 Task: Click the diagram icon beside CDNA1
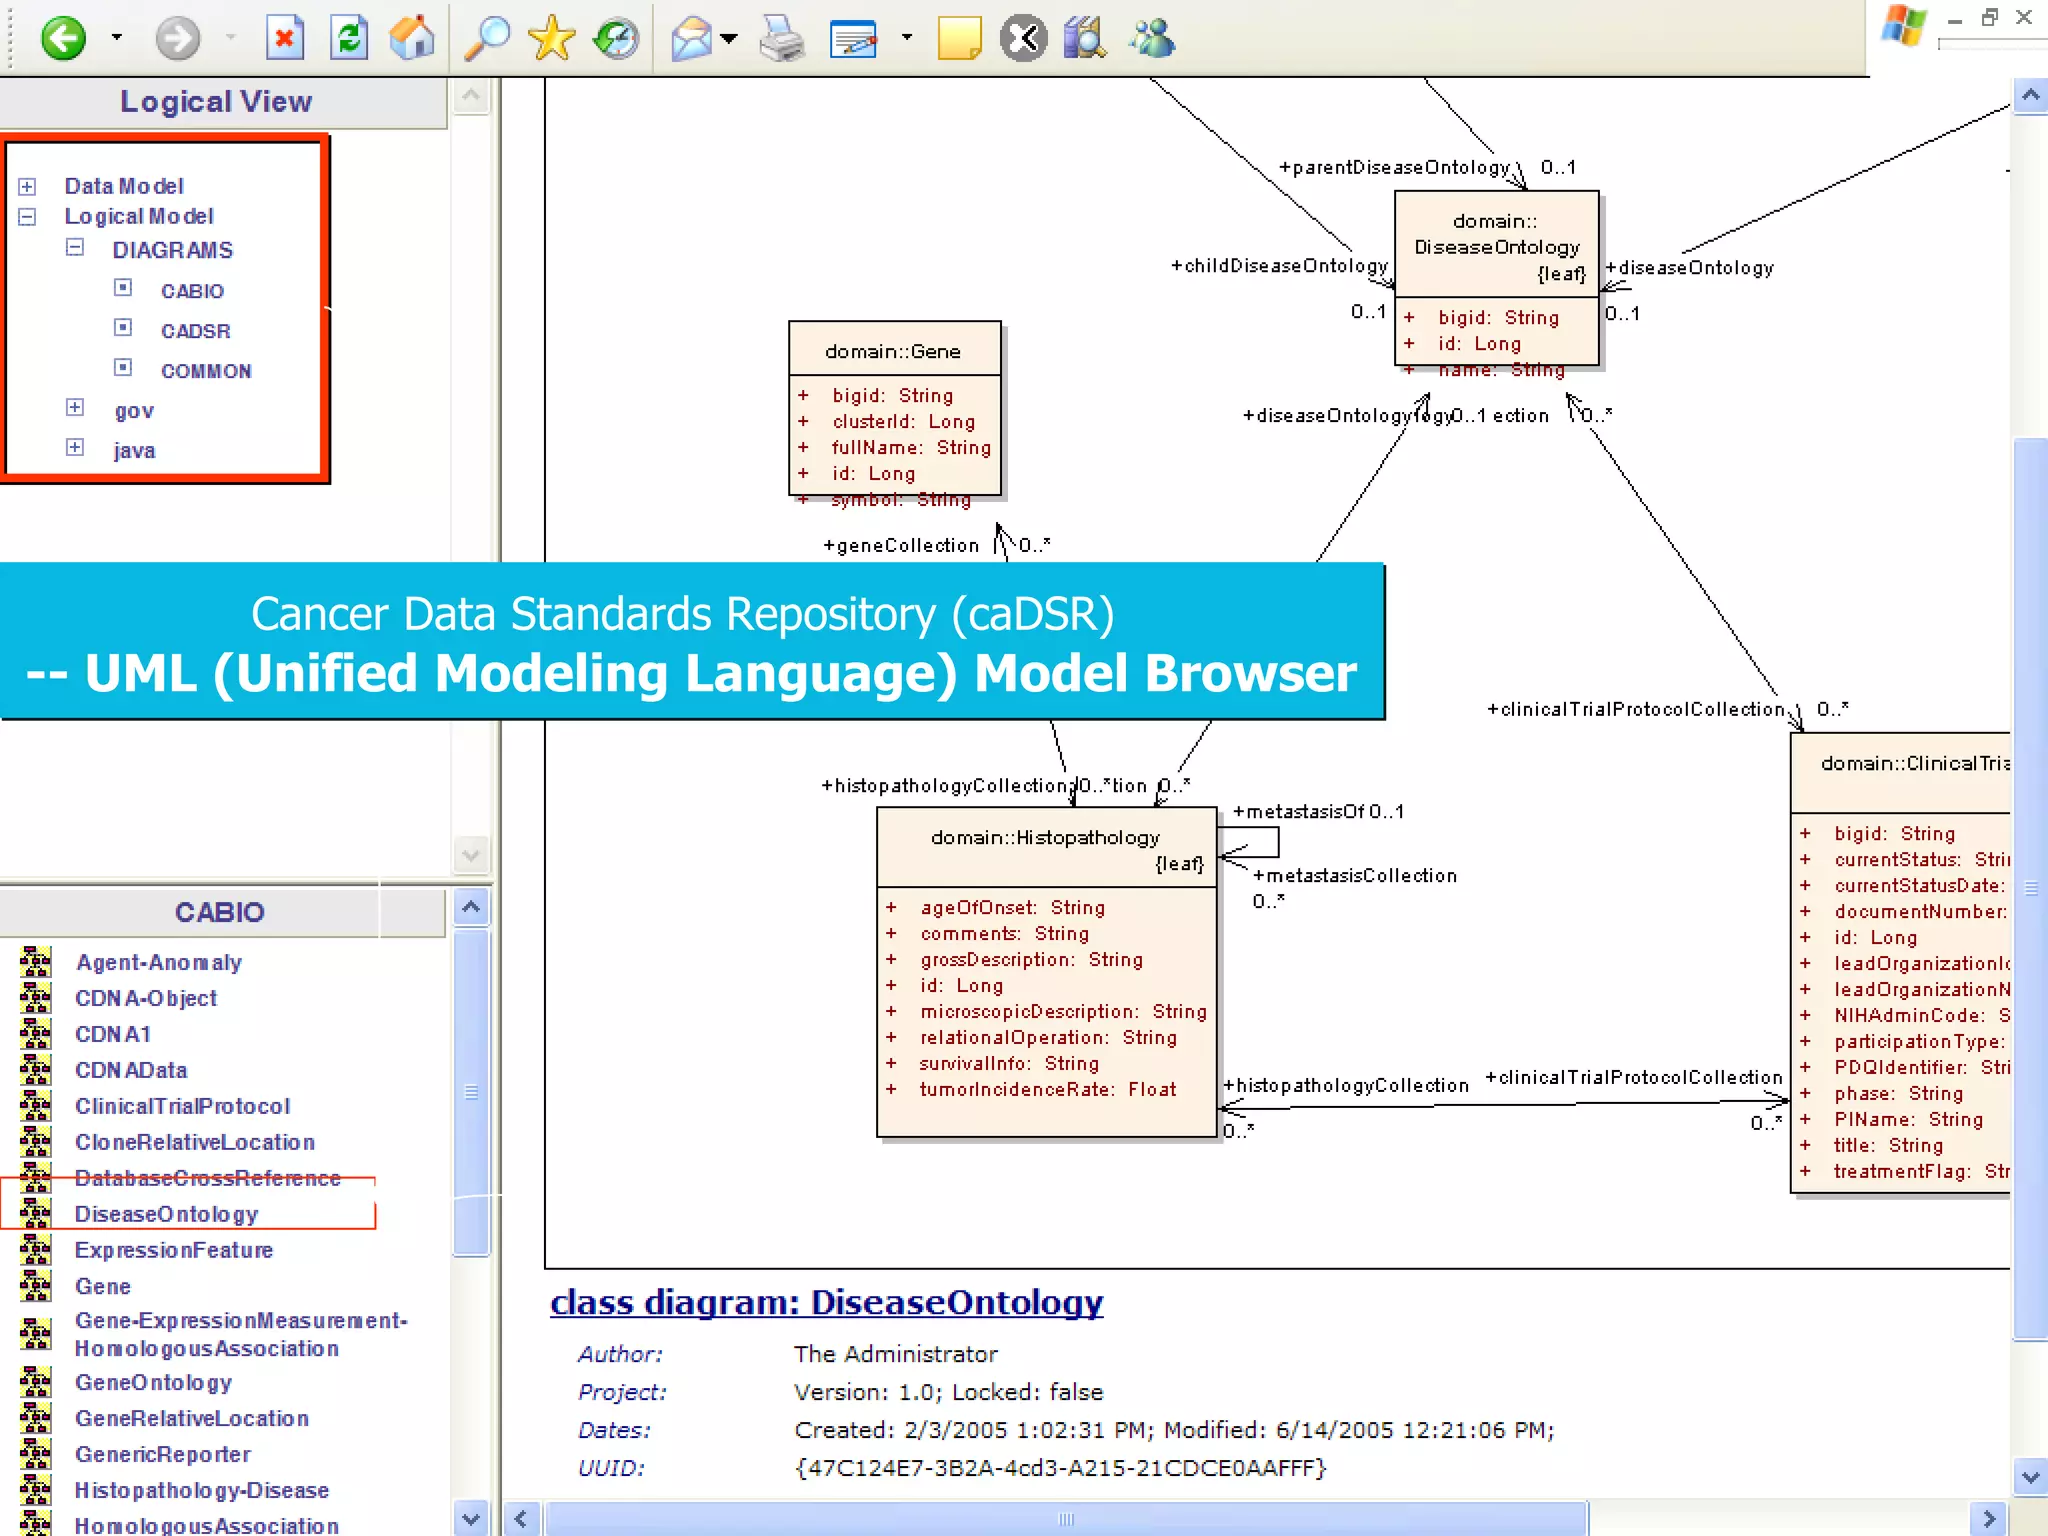tap(35, 1034)
